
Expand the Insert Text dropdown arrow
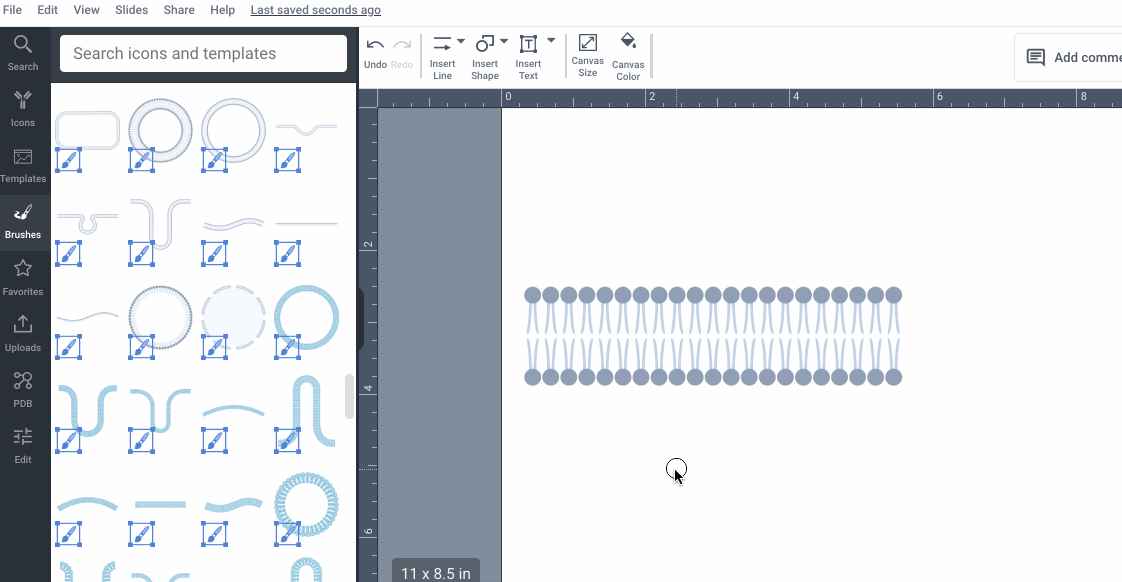pyautogui.click(x=551, y=42)
